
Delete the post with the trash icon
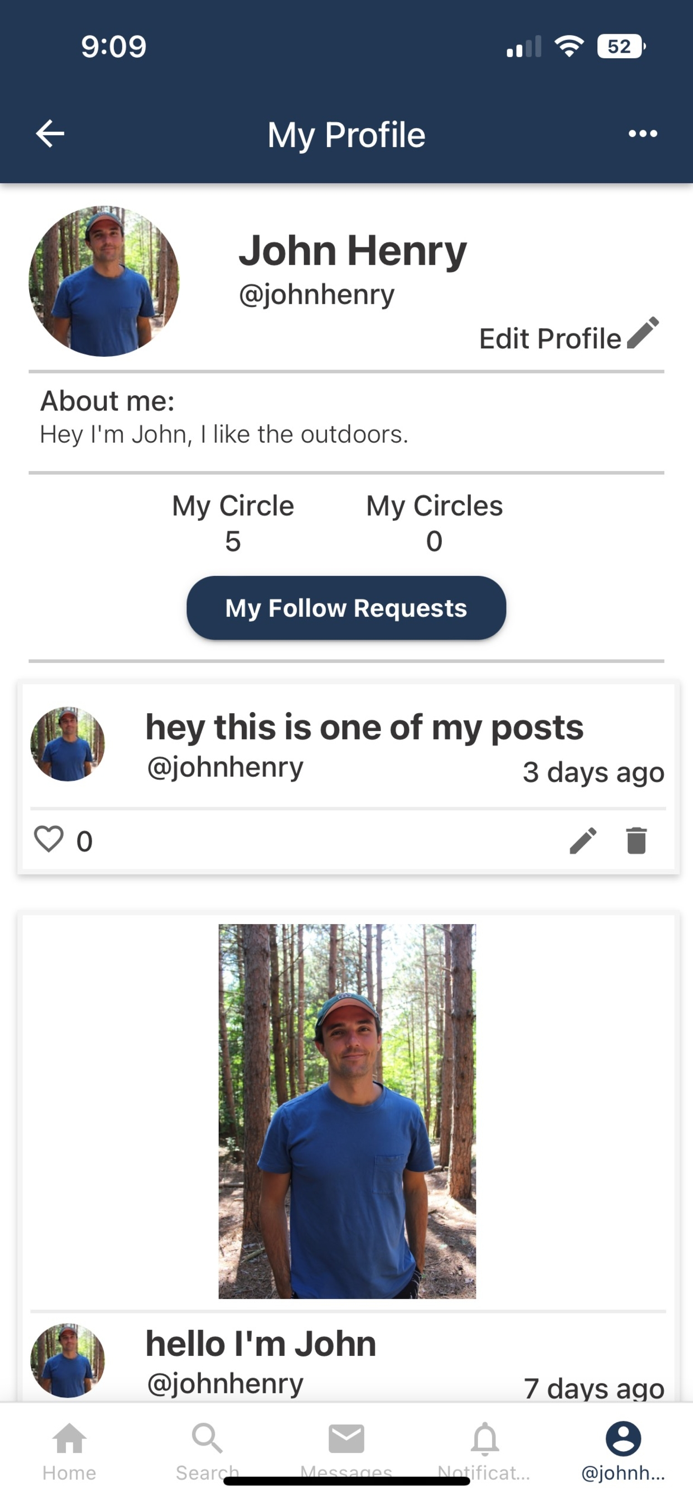click(637, 841)
